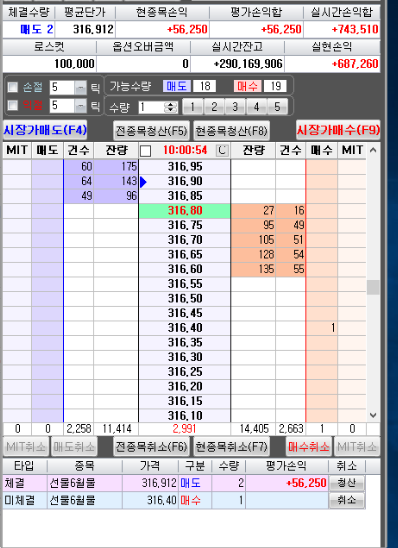Select 체결 선물6월물 position row
This screenshot has height=548, width=398.
[184, 483]
